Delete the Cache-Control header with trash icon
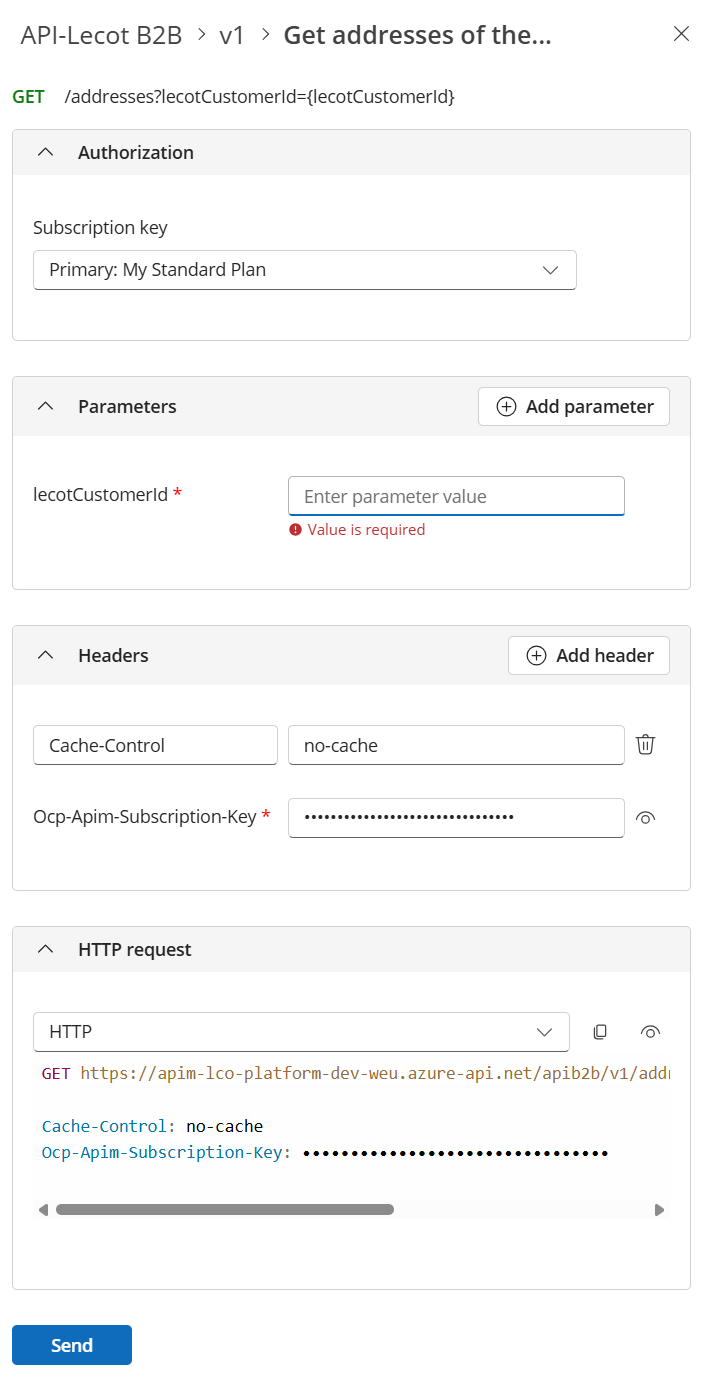 click(646, 745)
